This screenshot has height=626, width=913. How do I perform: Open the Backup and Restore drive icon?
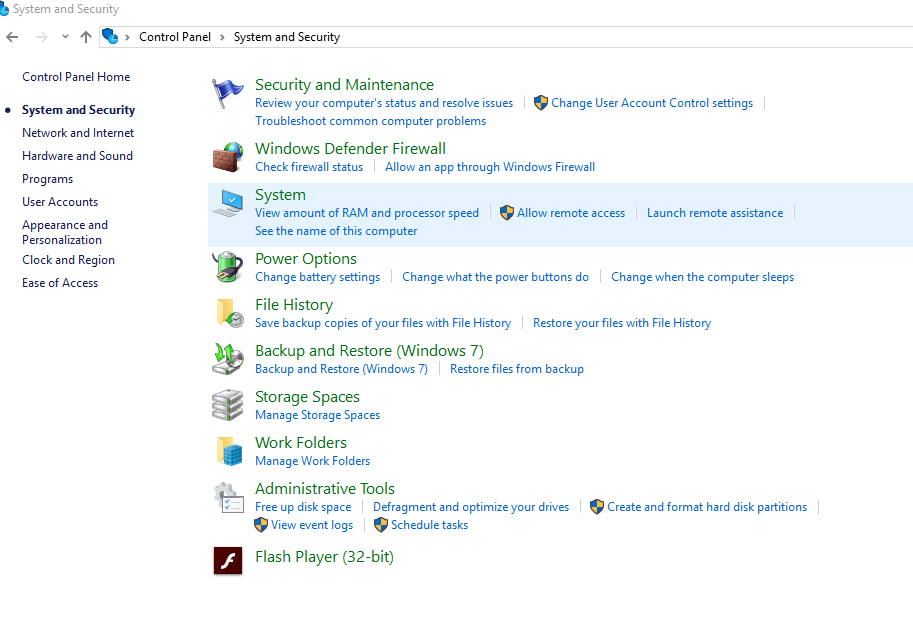tap(228, 359)
